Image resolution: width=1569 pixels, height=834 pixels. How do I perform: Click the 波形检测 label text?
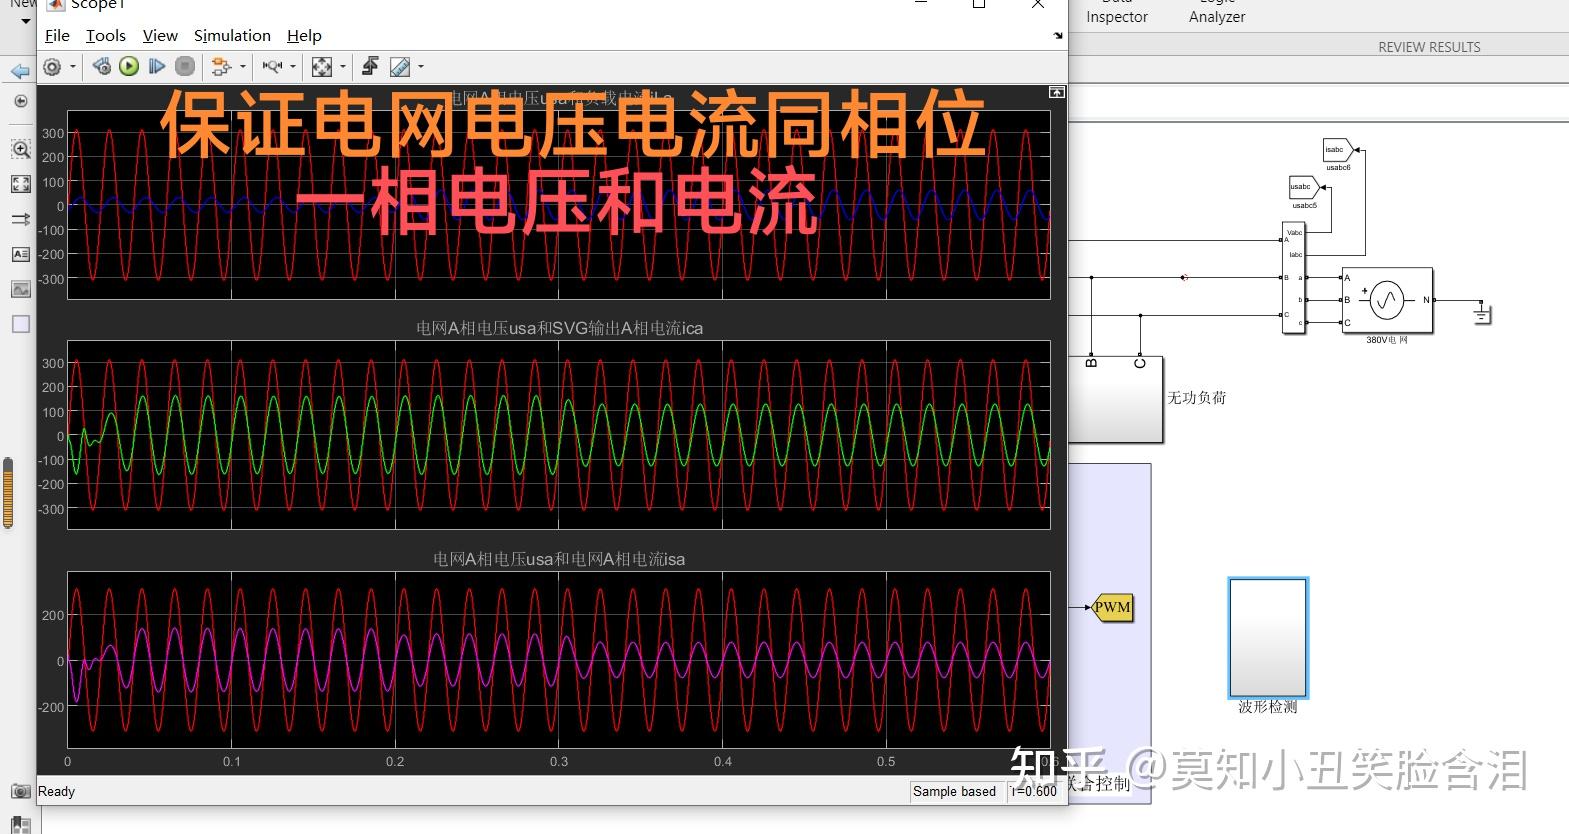1268,707
